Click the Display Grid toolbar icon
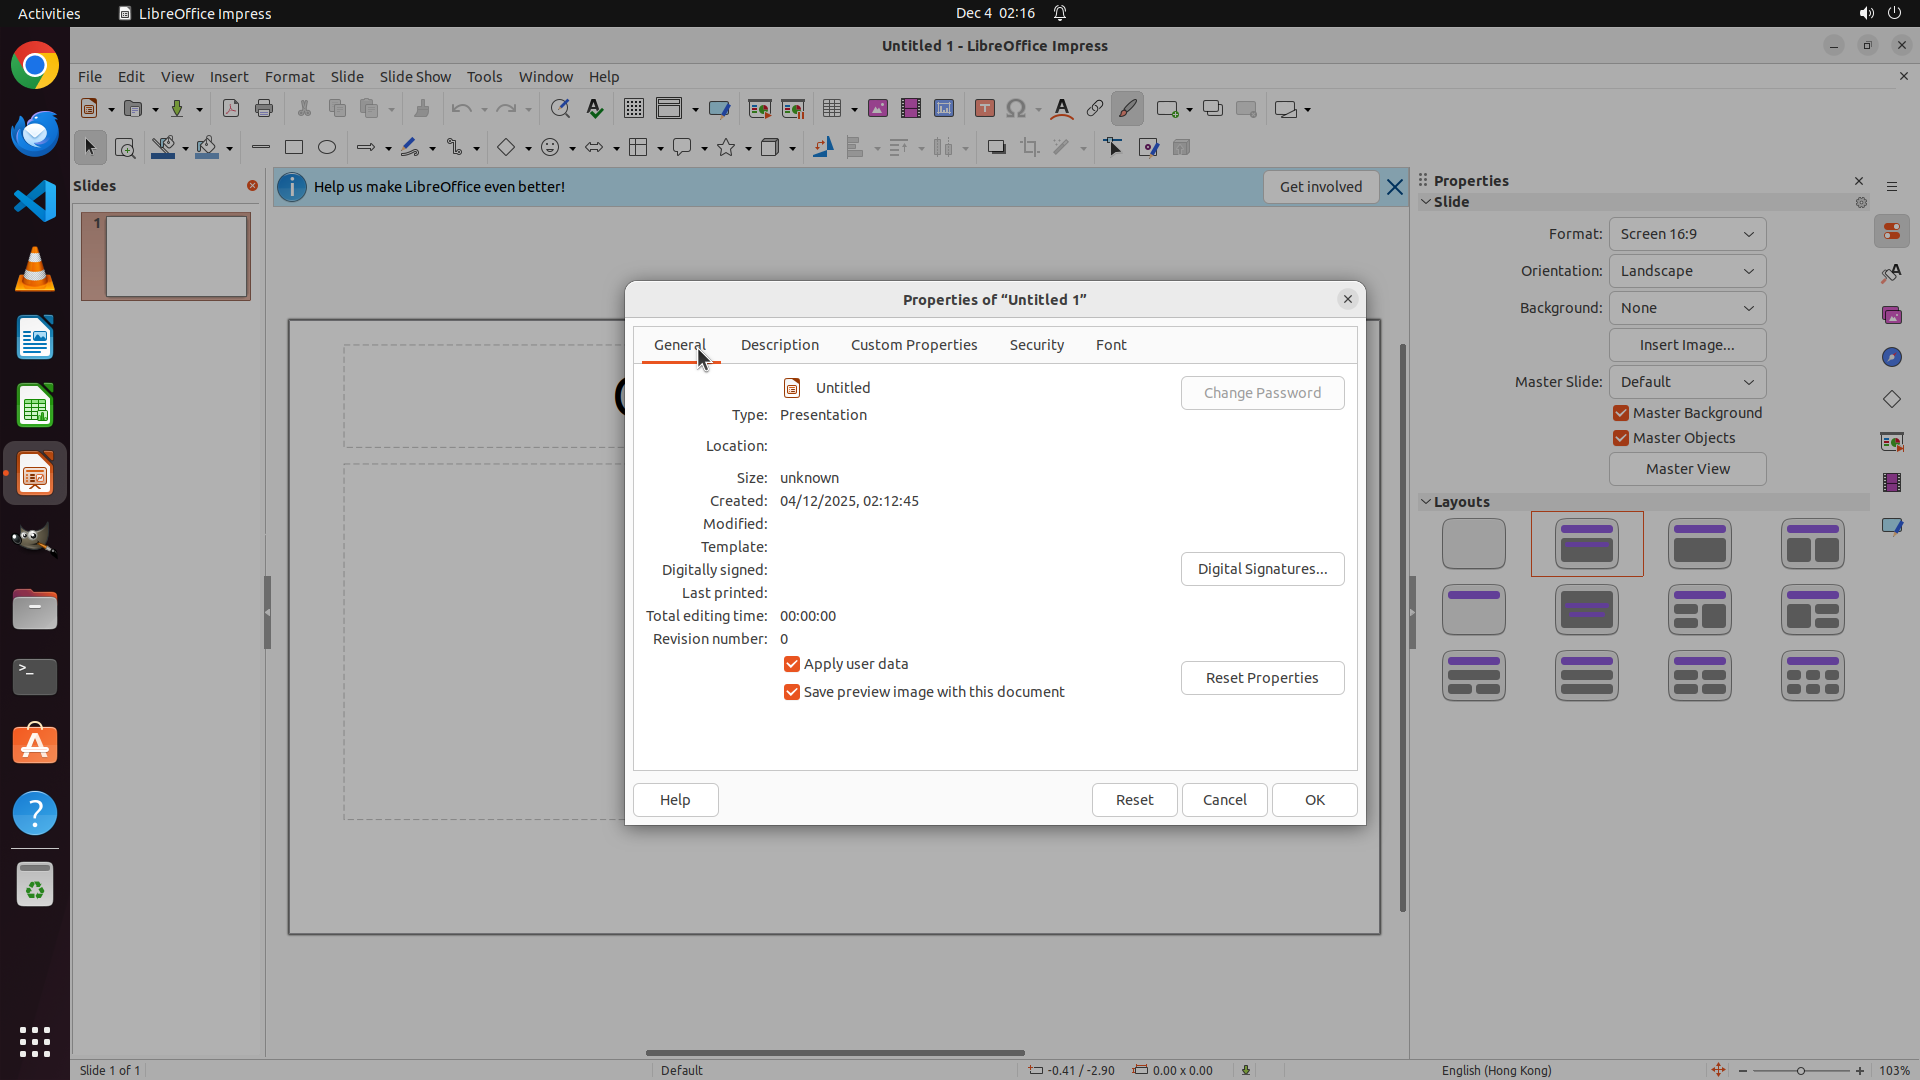The image size is (1920, 1080). pyautogui.click(x=634, y=109)
